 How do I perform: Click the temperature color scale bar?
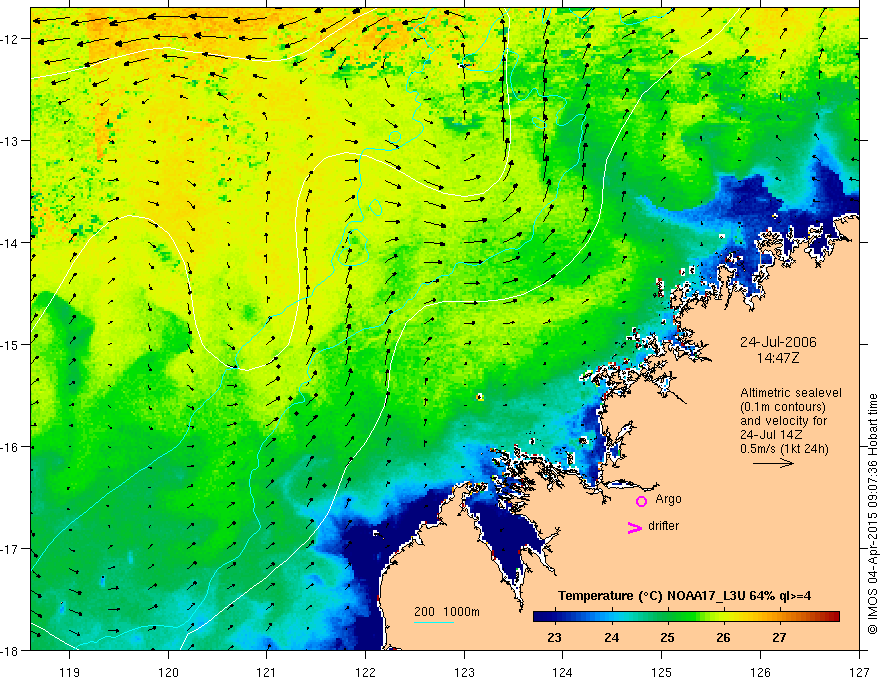[686, 616]
